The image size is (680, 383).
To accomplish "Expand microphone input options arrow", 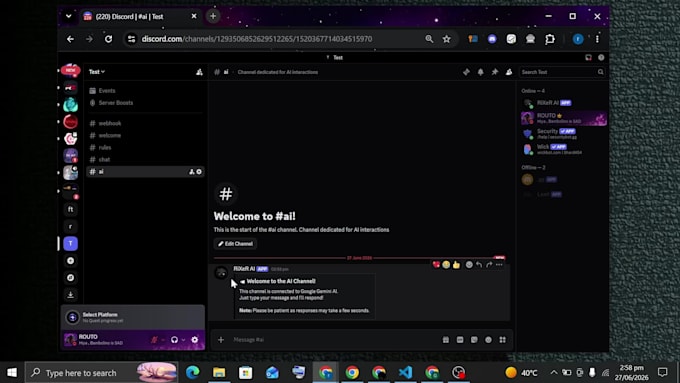I will click(x=163, y=340).
